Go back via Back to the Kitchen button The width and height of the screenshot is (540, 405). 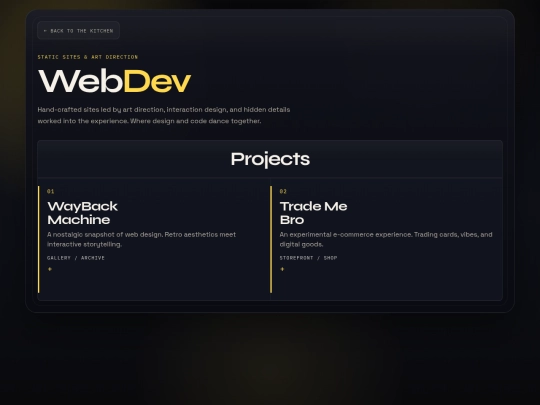[x=79, y=31]
